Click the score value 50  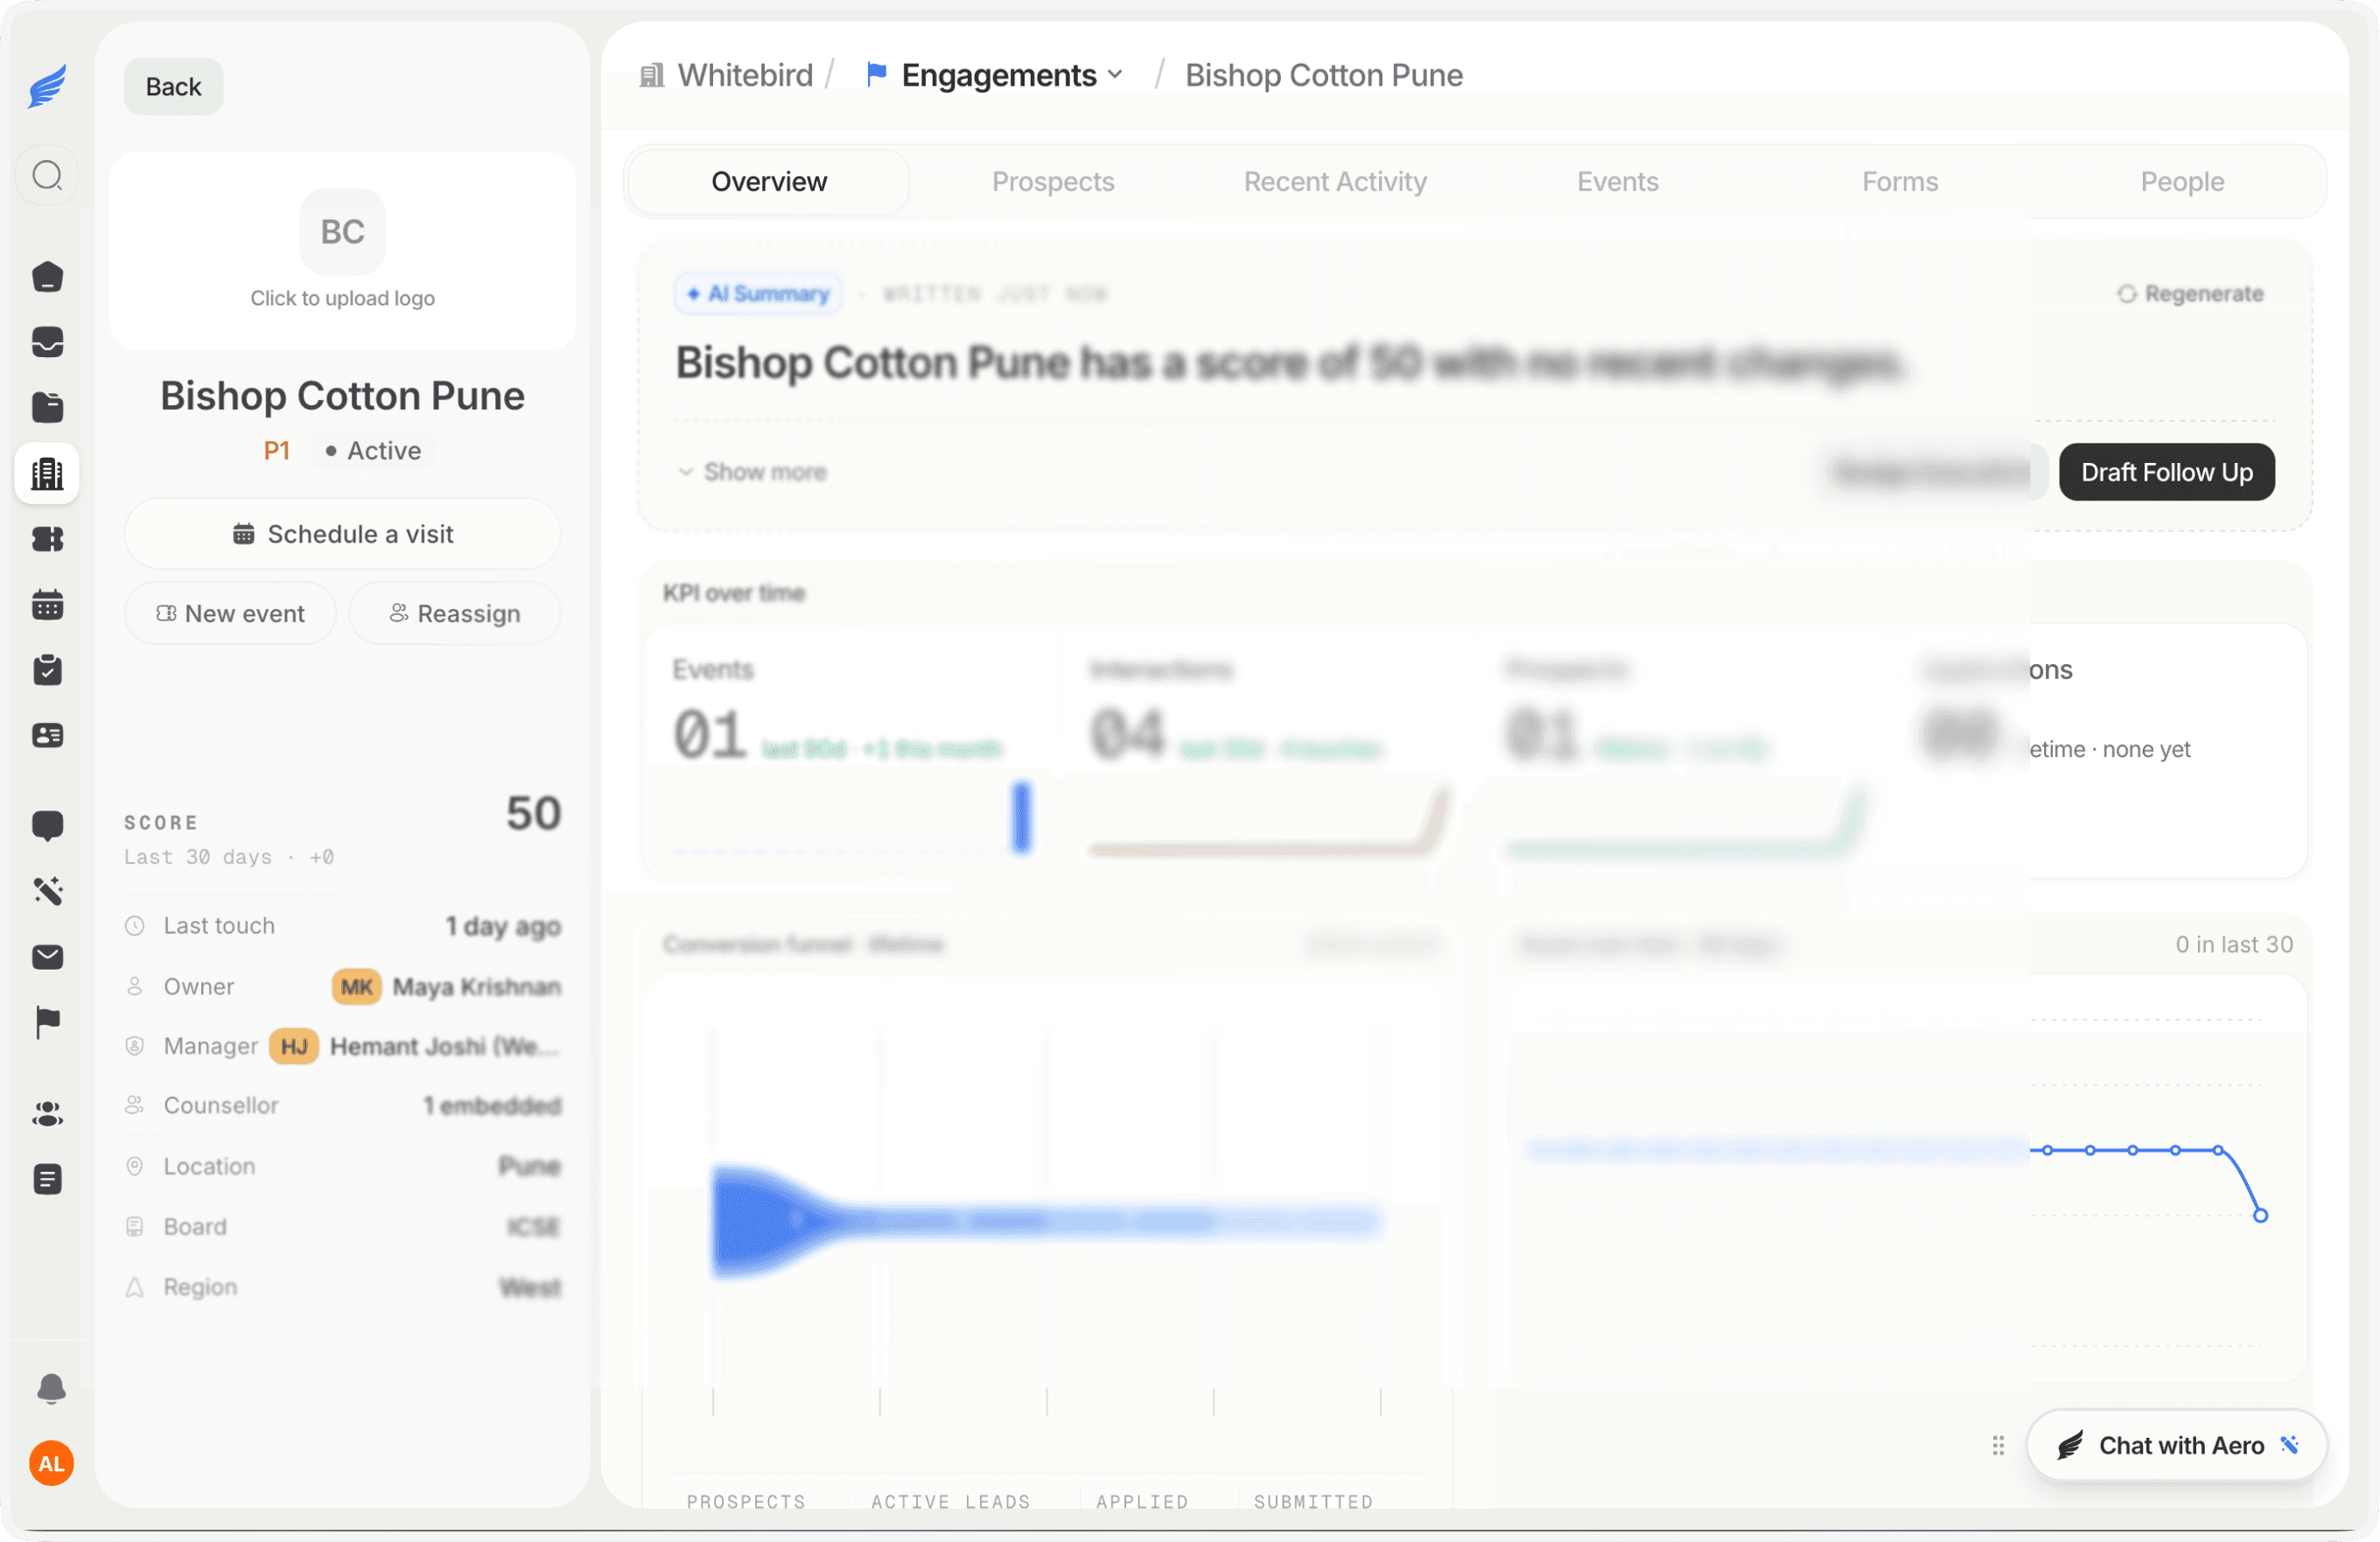pos(533,813)
